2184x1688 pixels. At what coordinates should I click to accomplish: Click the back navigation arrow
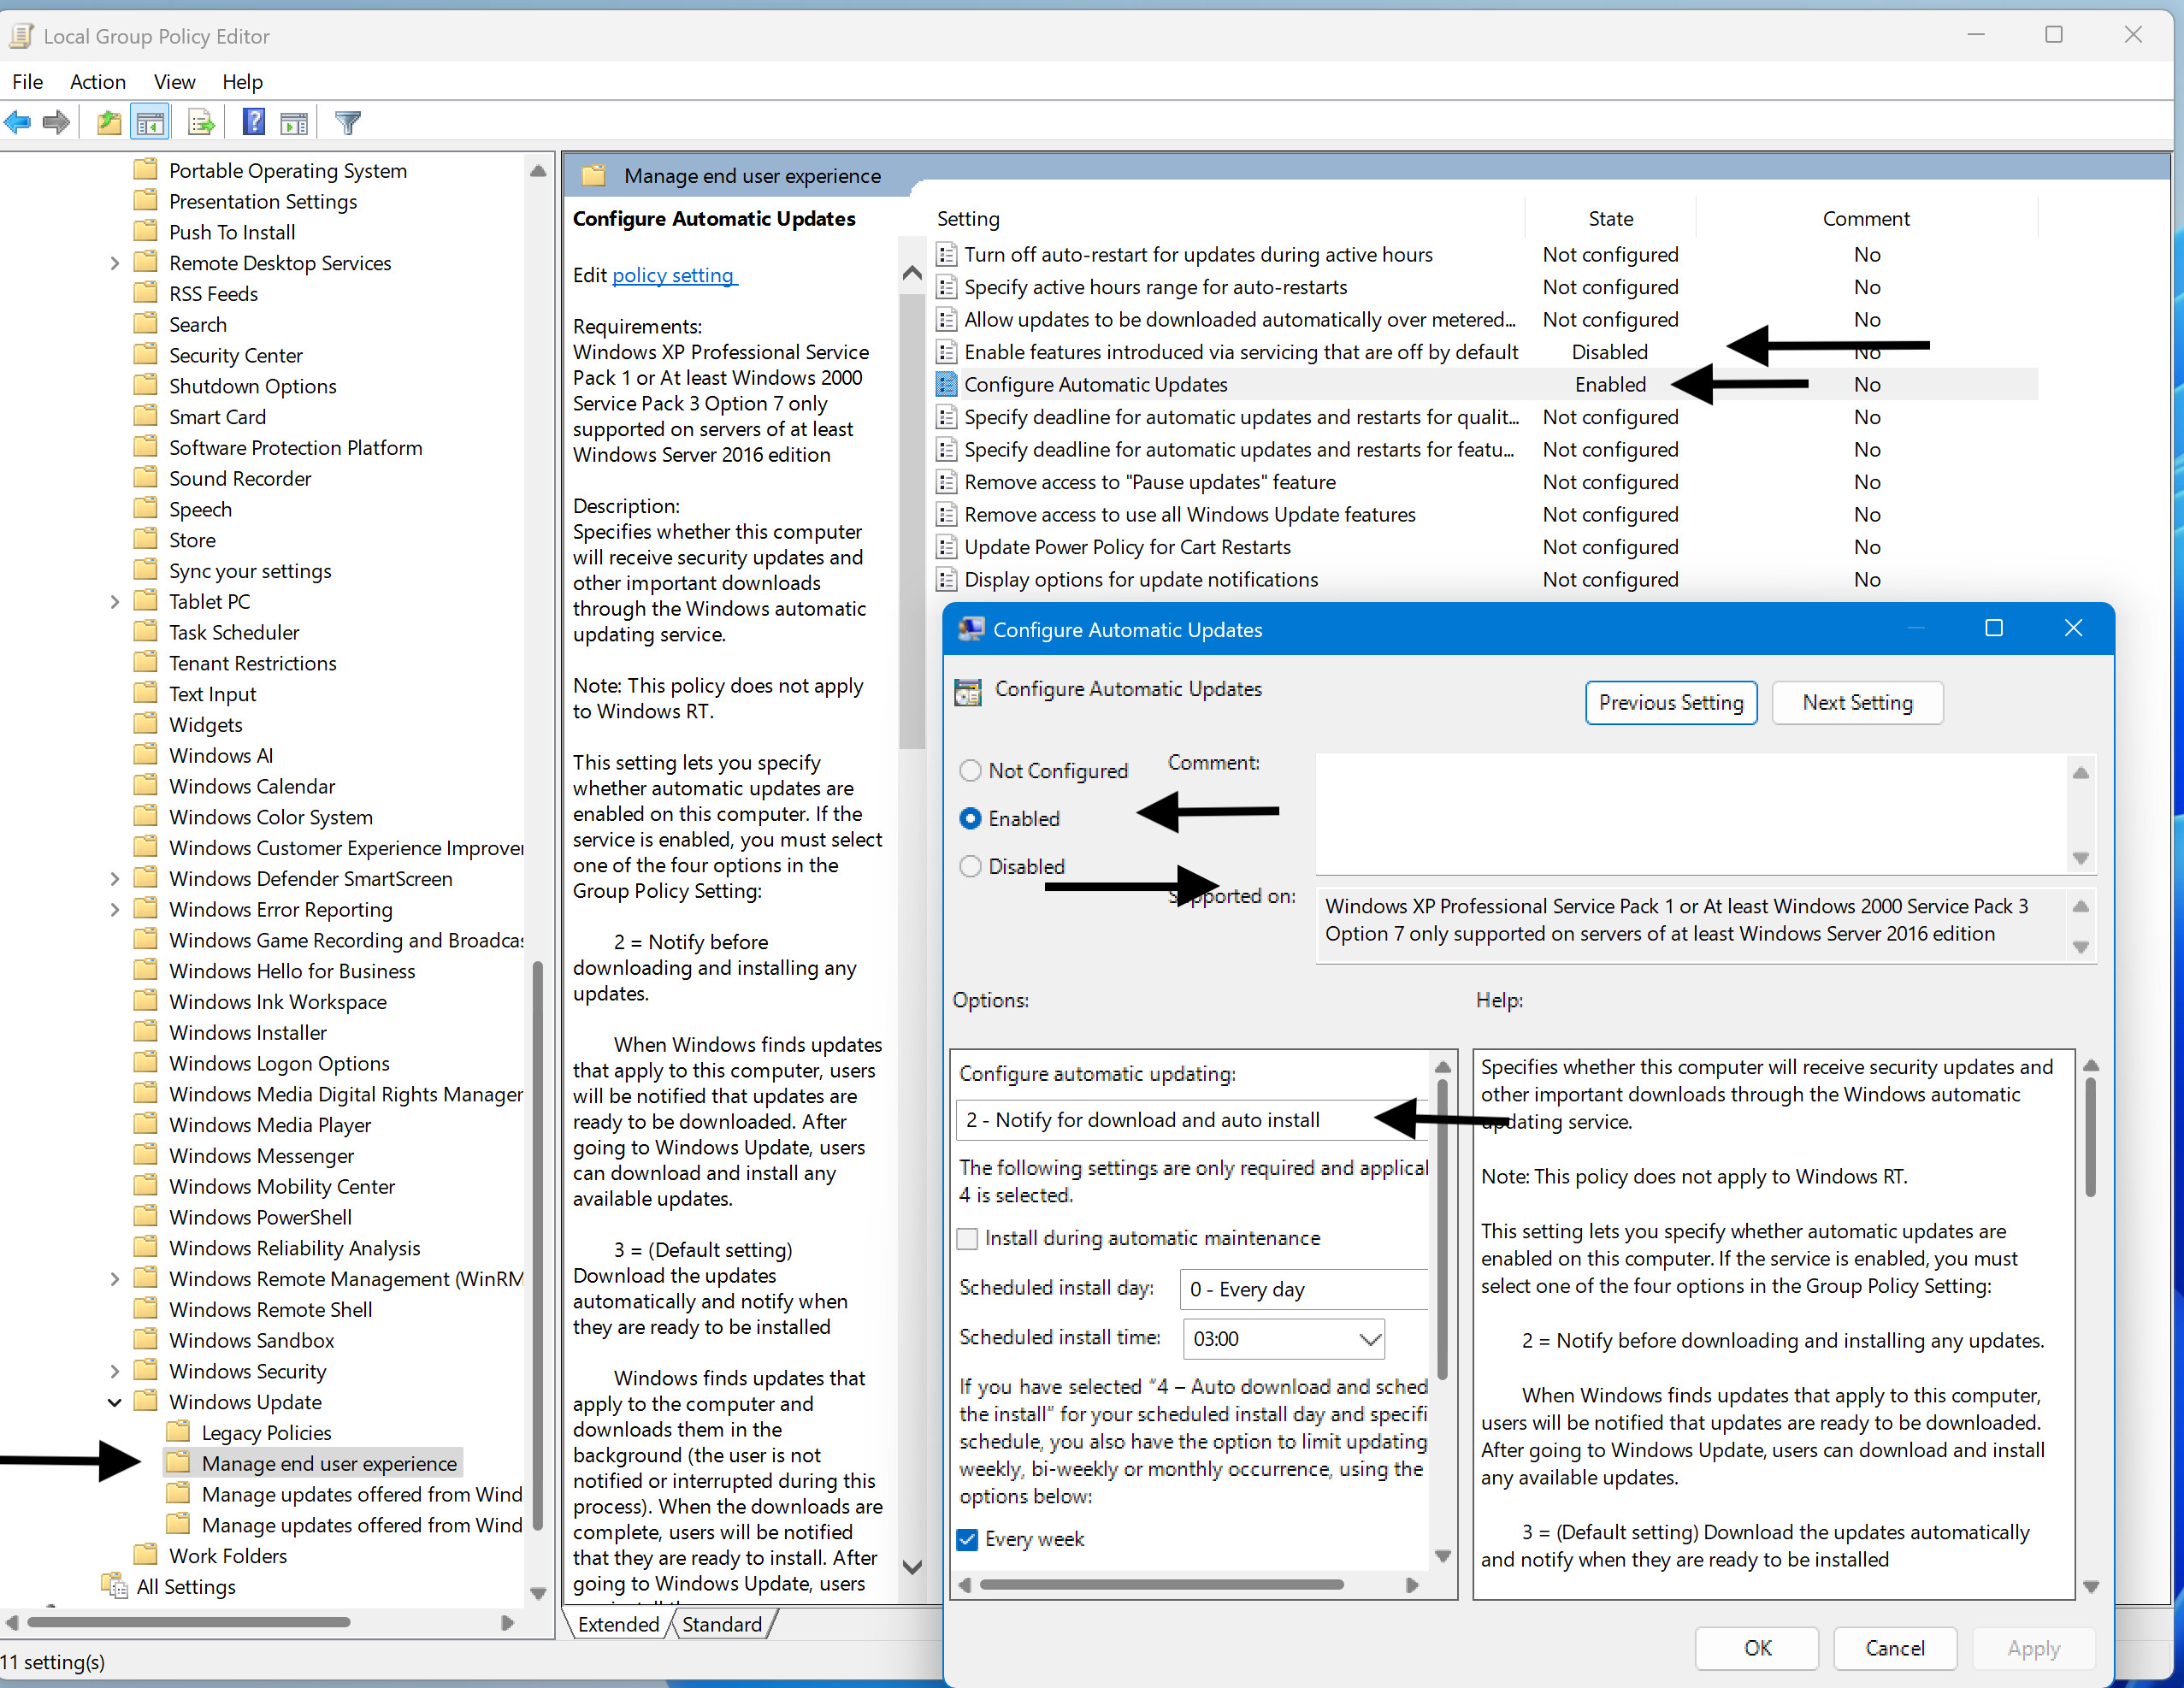[x=17, y=121]
